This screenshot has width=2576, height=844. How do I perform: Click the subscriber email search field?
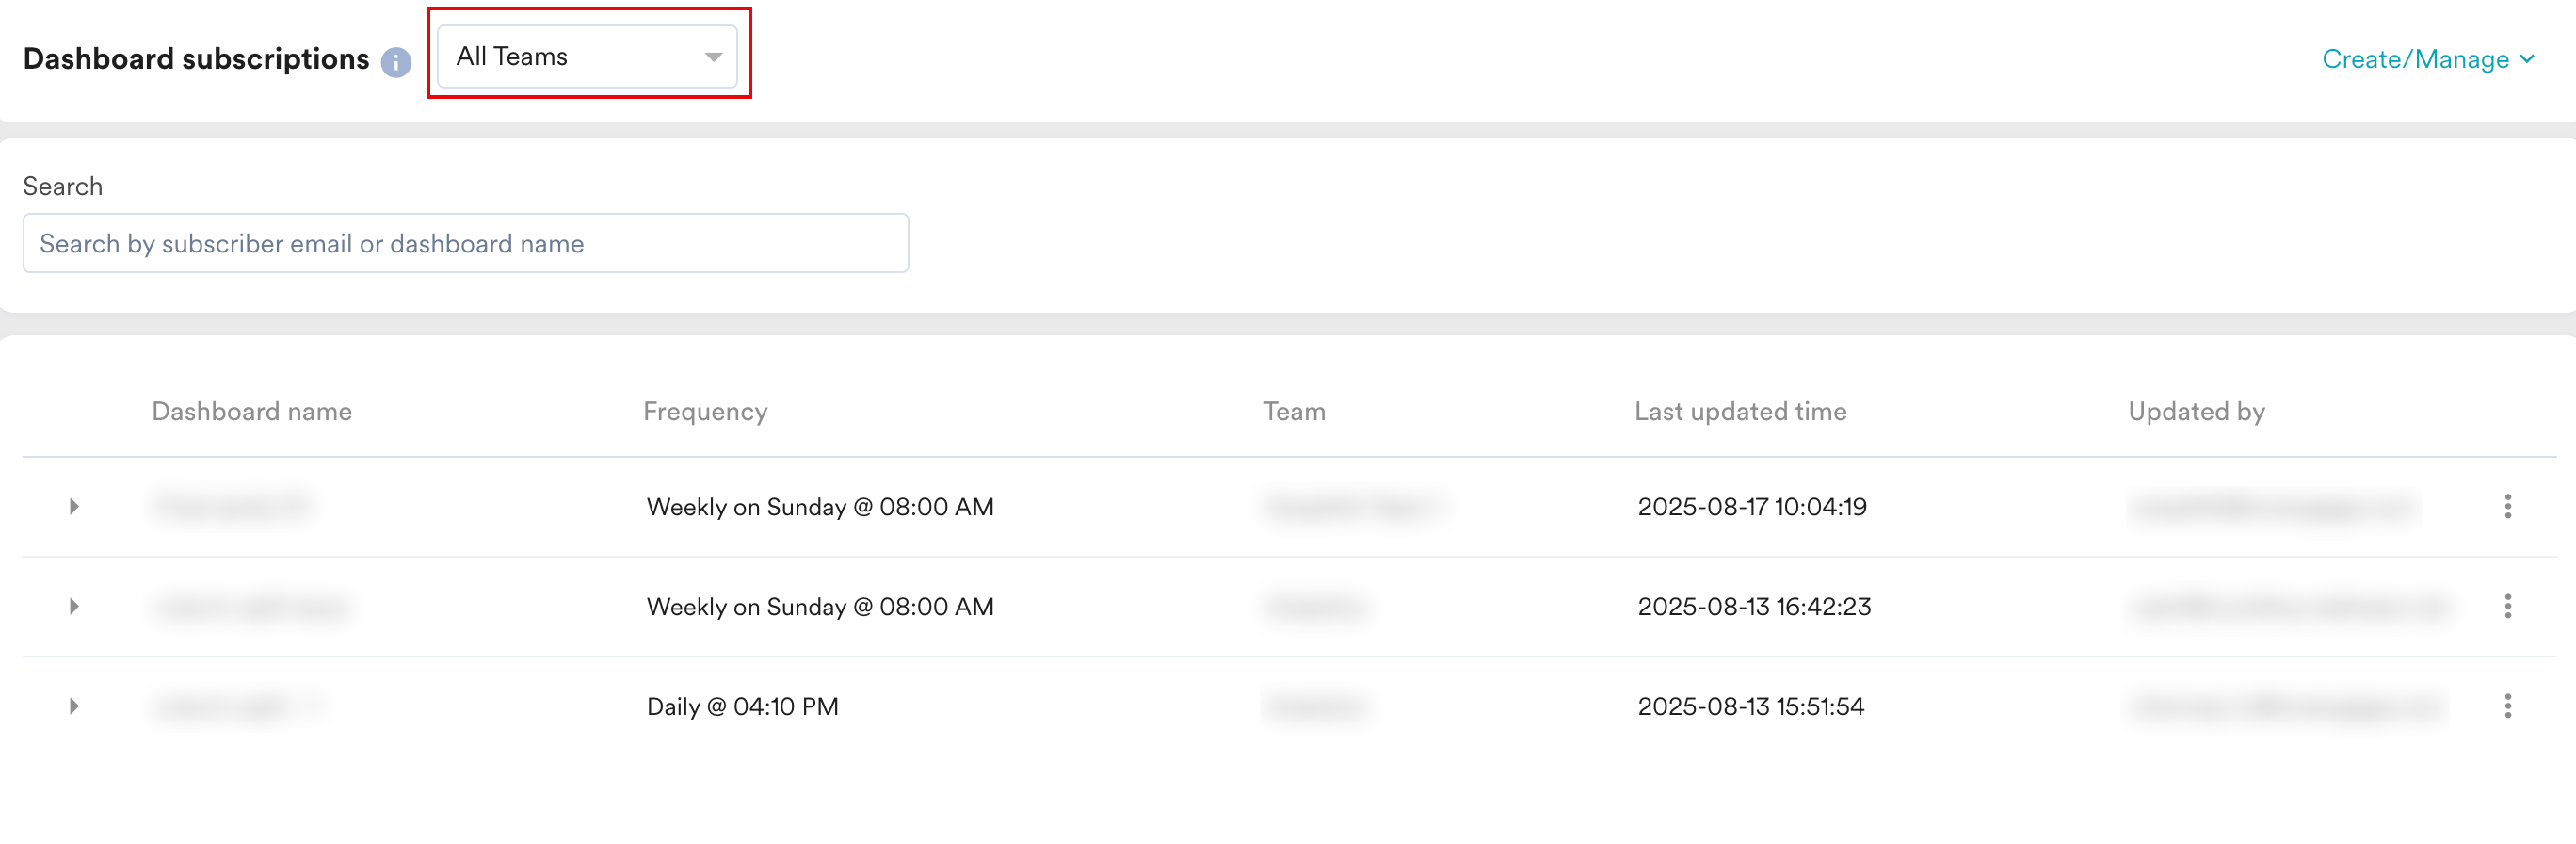465,243
